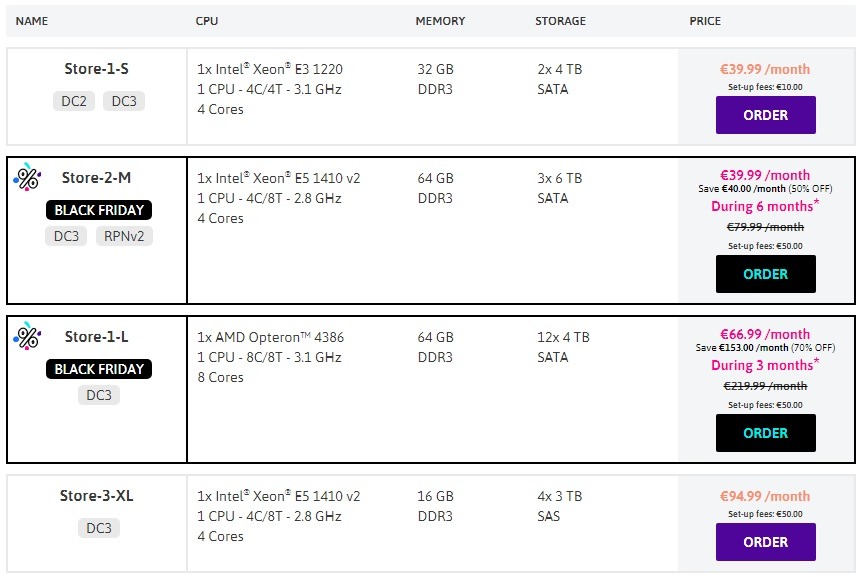Click the DC3 tag under Store-1-L
Screen dimensions: 860x577
(x=99, y=395)
